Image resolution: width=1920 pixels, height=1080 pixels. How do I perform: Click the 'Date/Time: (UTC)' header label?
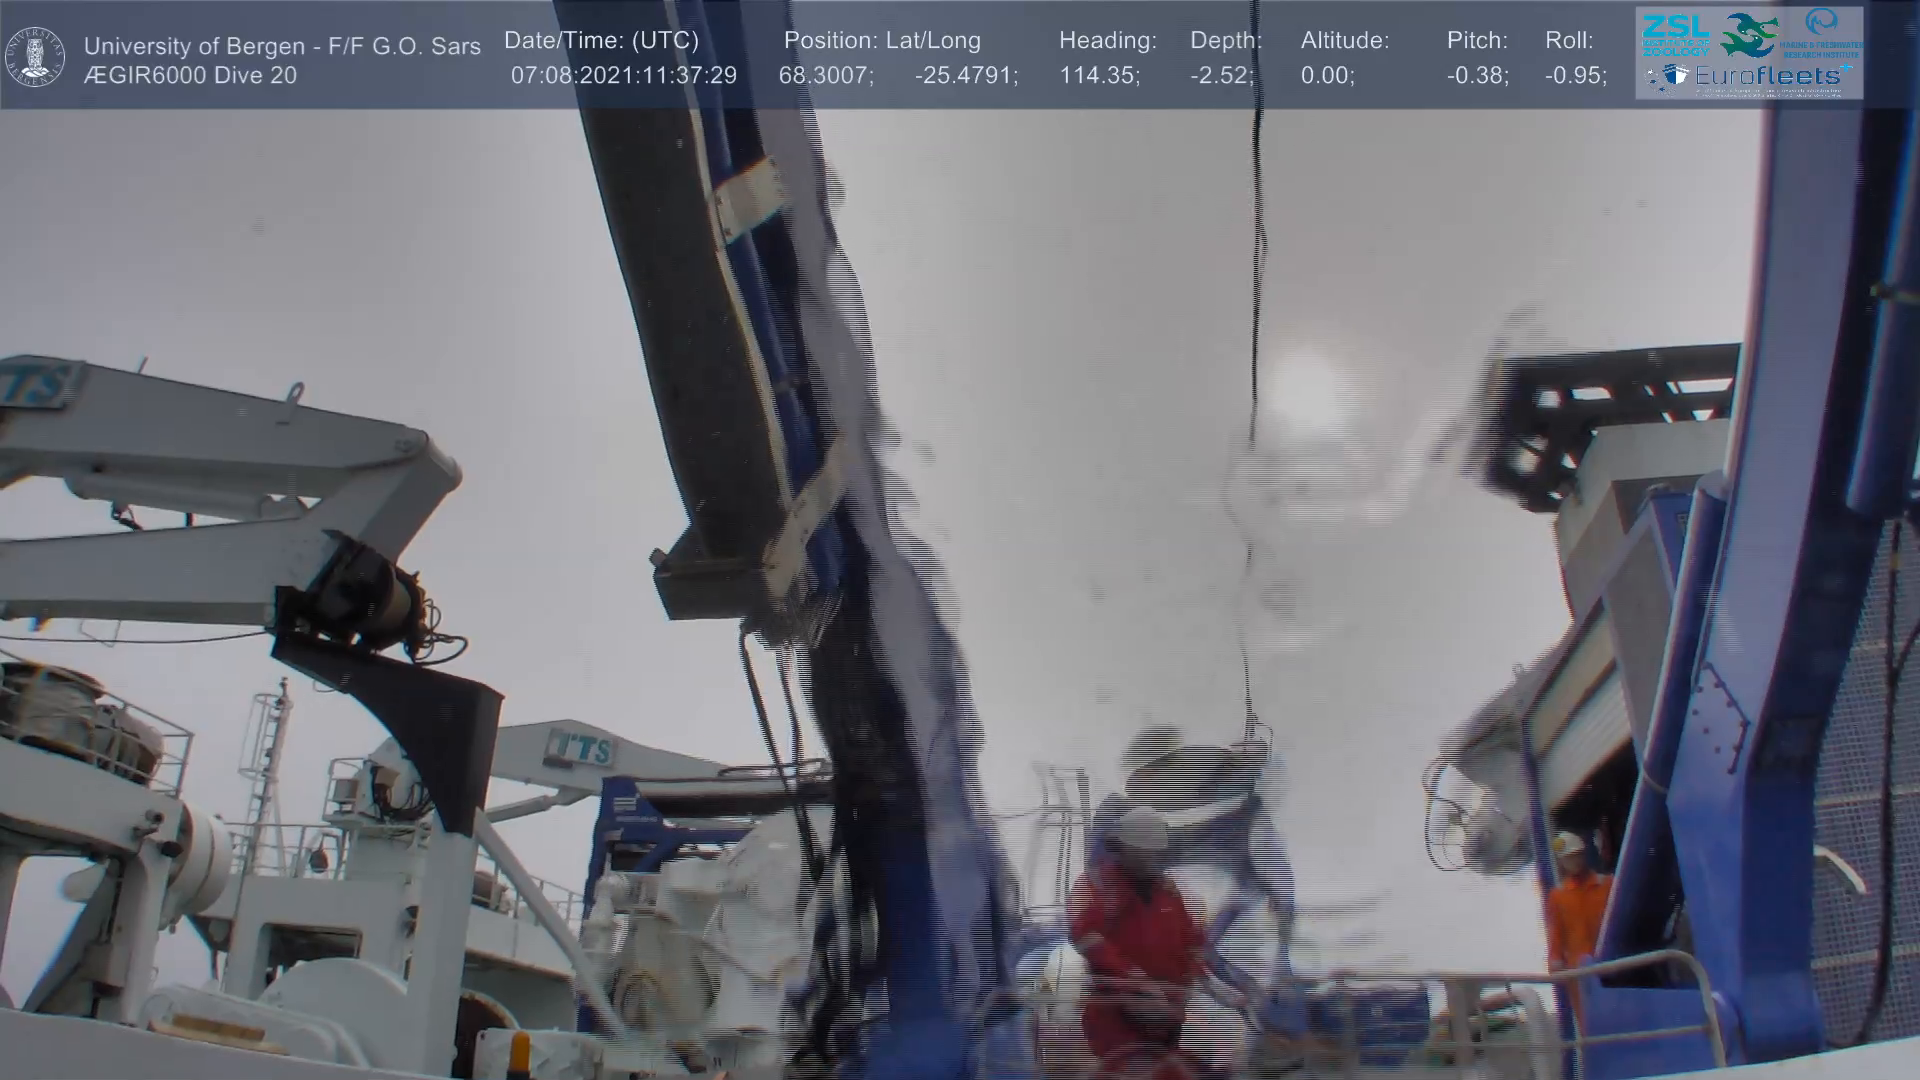point(601,41)
